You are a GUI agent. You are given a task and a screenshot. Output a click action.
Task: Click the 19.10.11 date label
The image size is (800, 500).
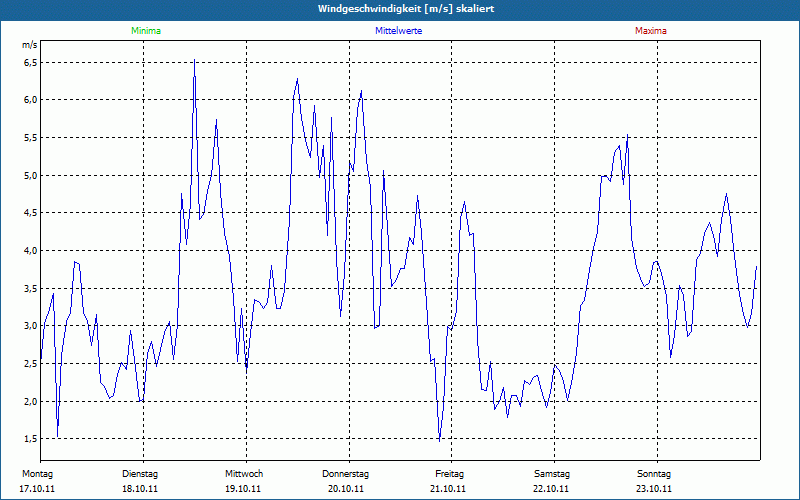(243, 489)
